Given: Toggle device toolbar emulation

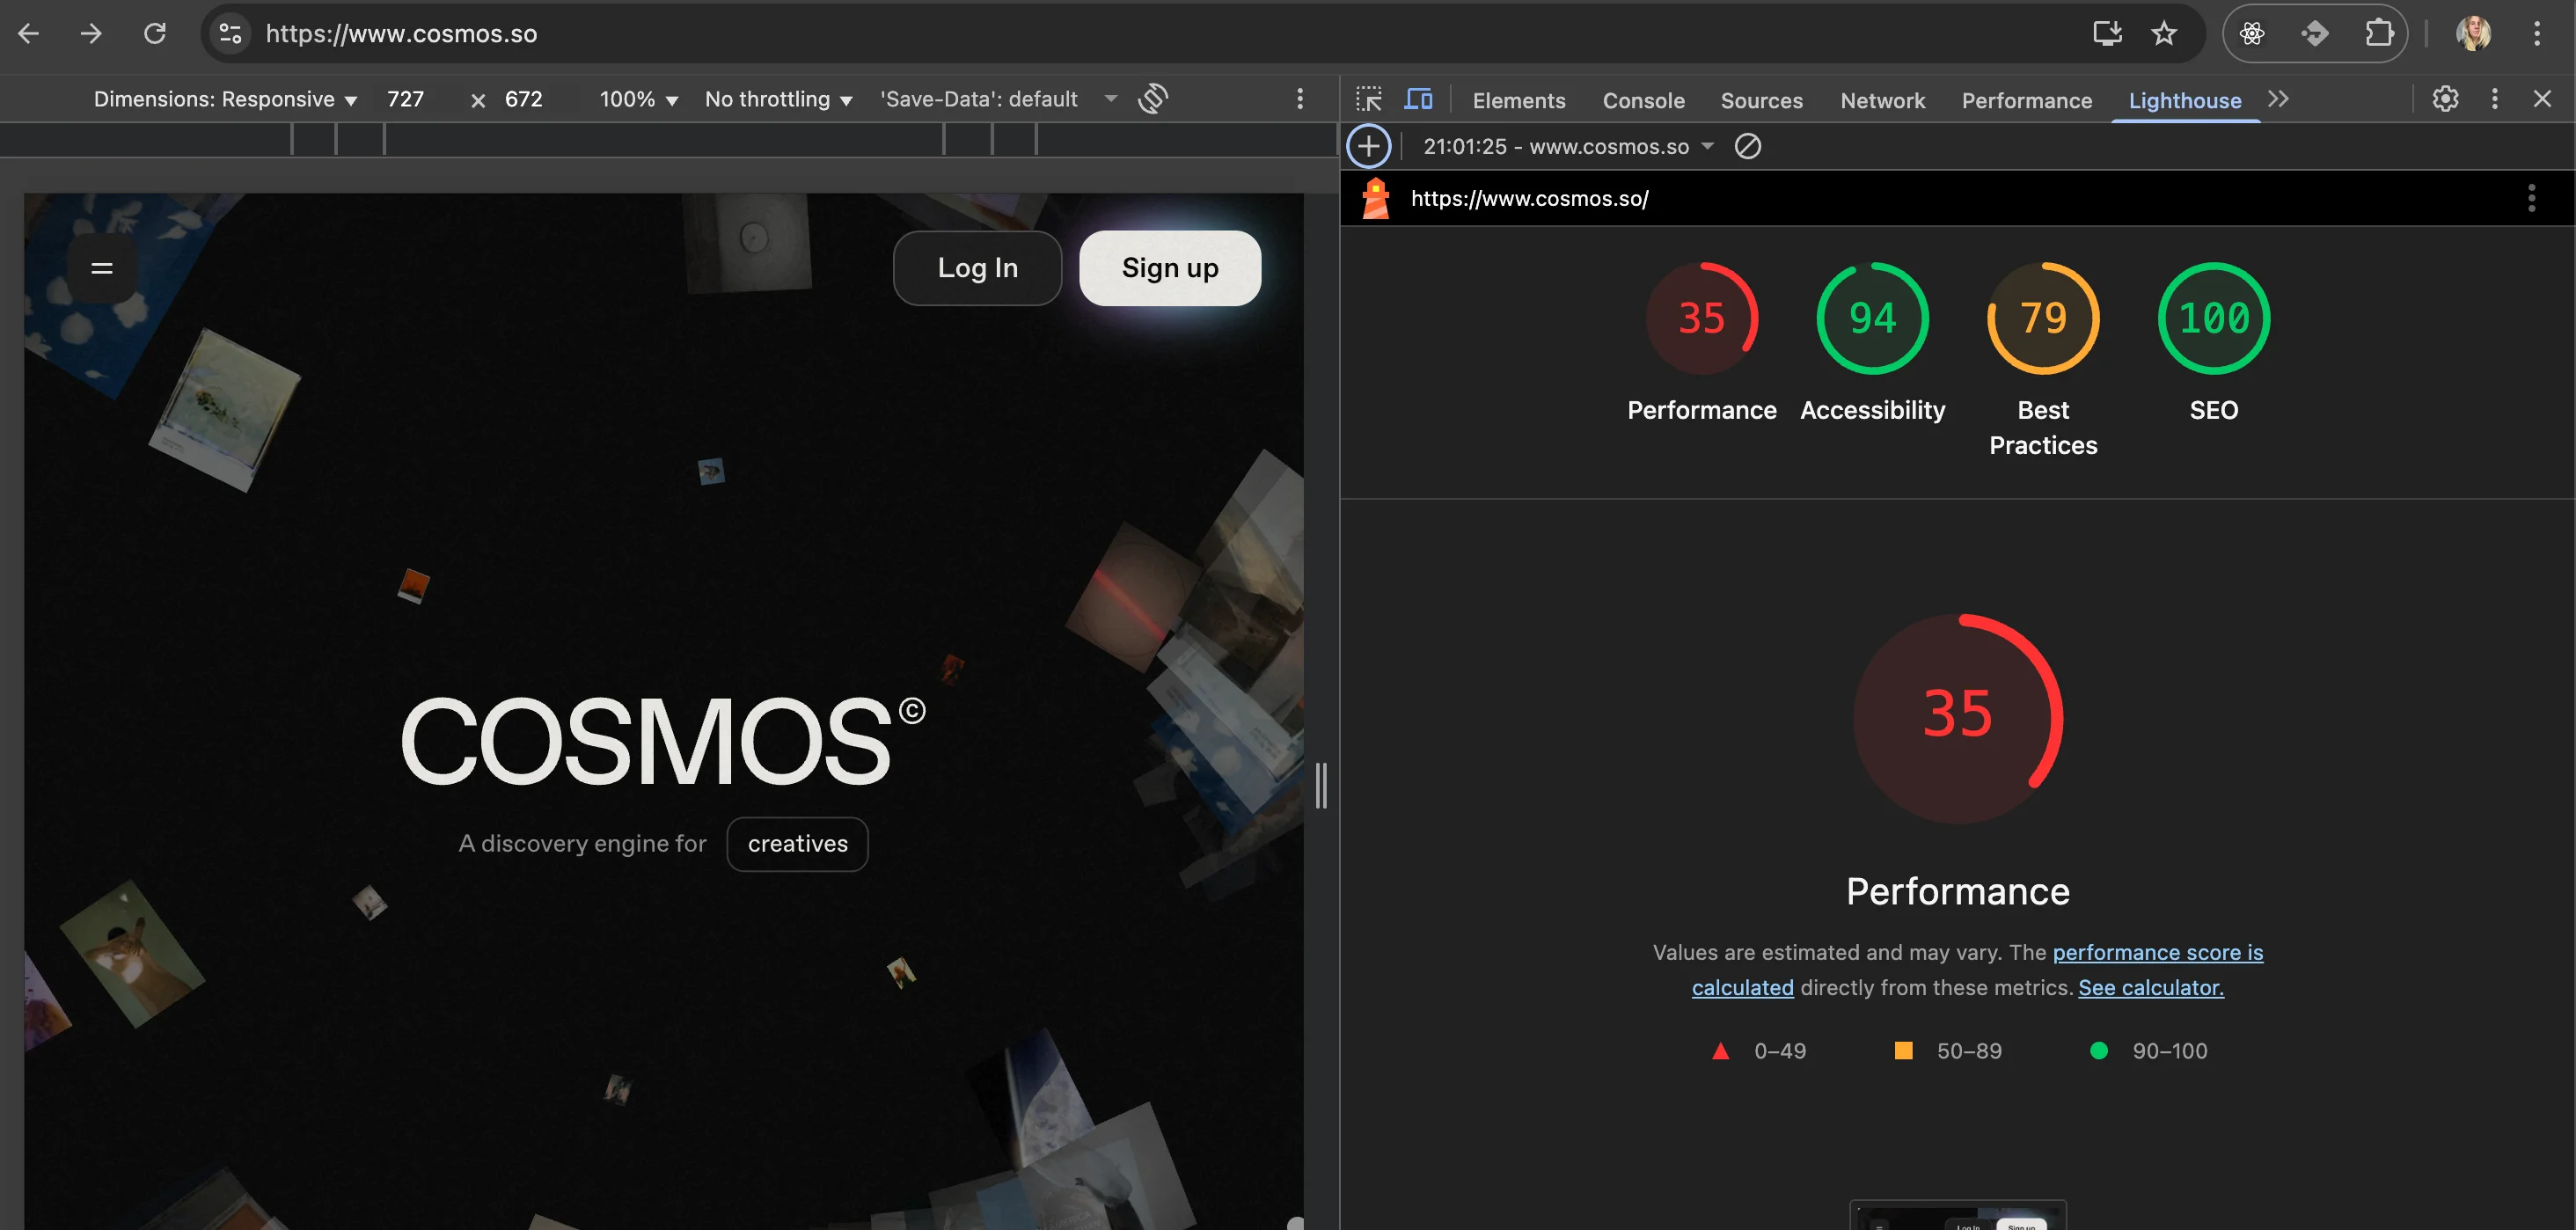Looking at the screenshot, I should [x=1418, y=99].
